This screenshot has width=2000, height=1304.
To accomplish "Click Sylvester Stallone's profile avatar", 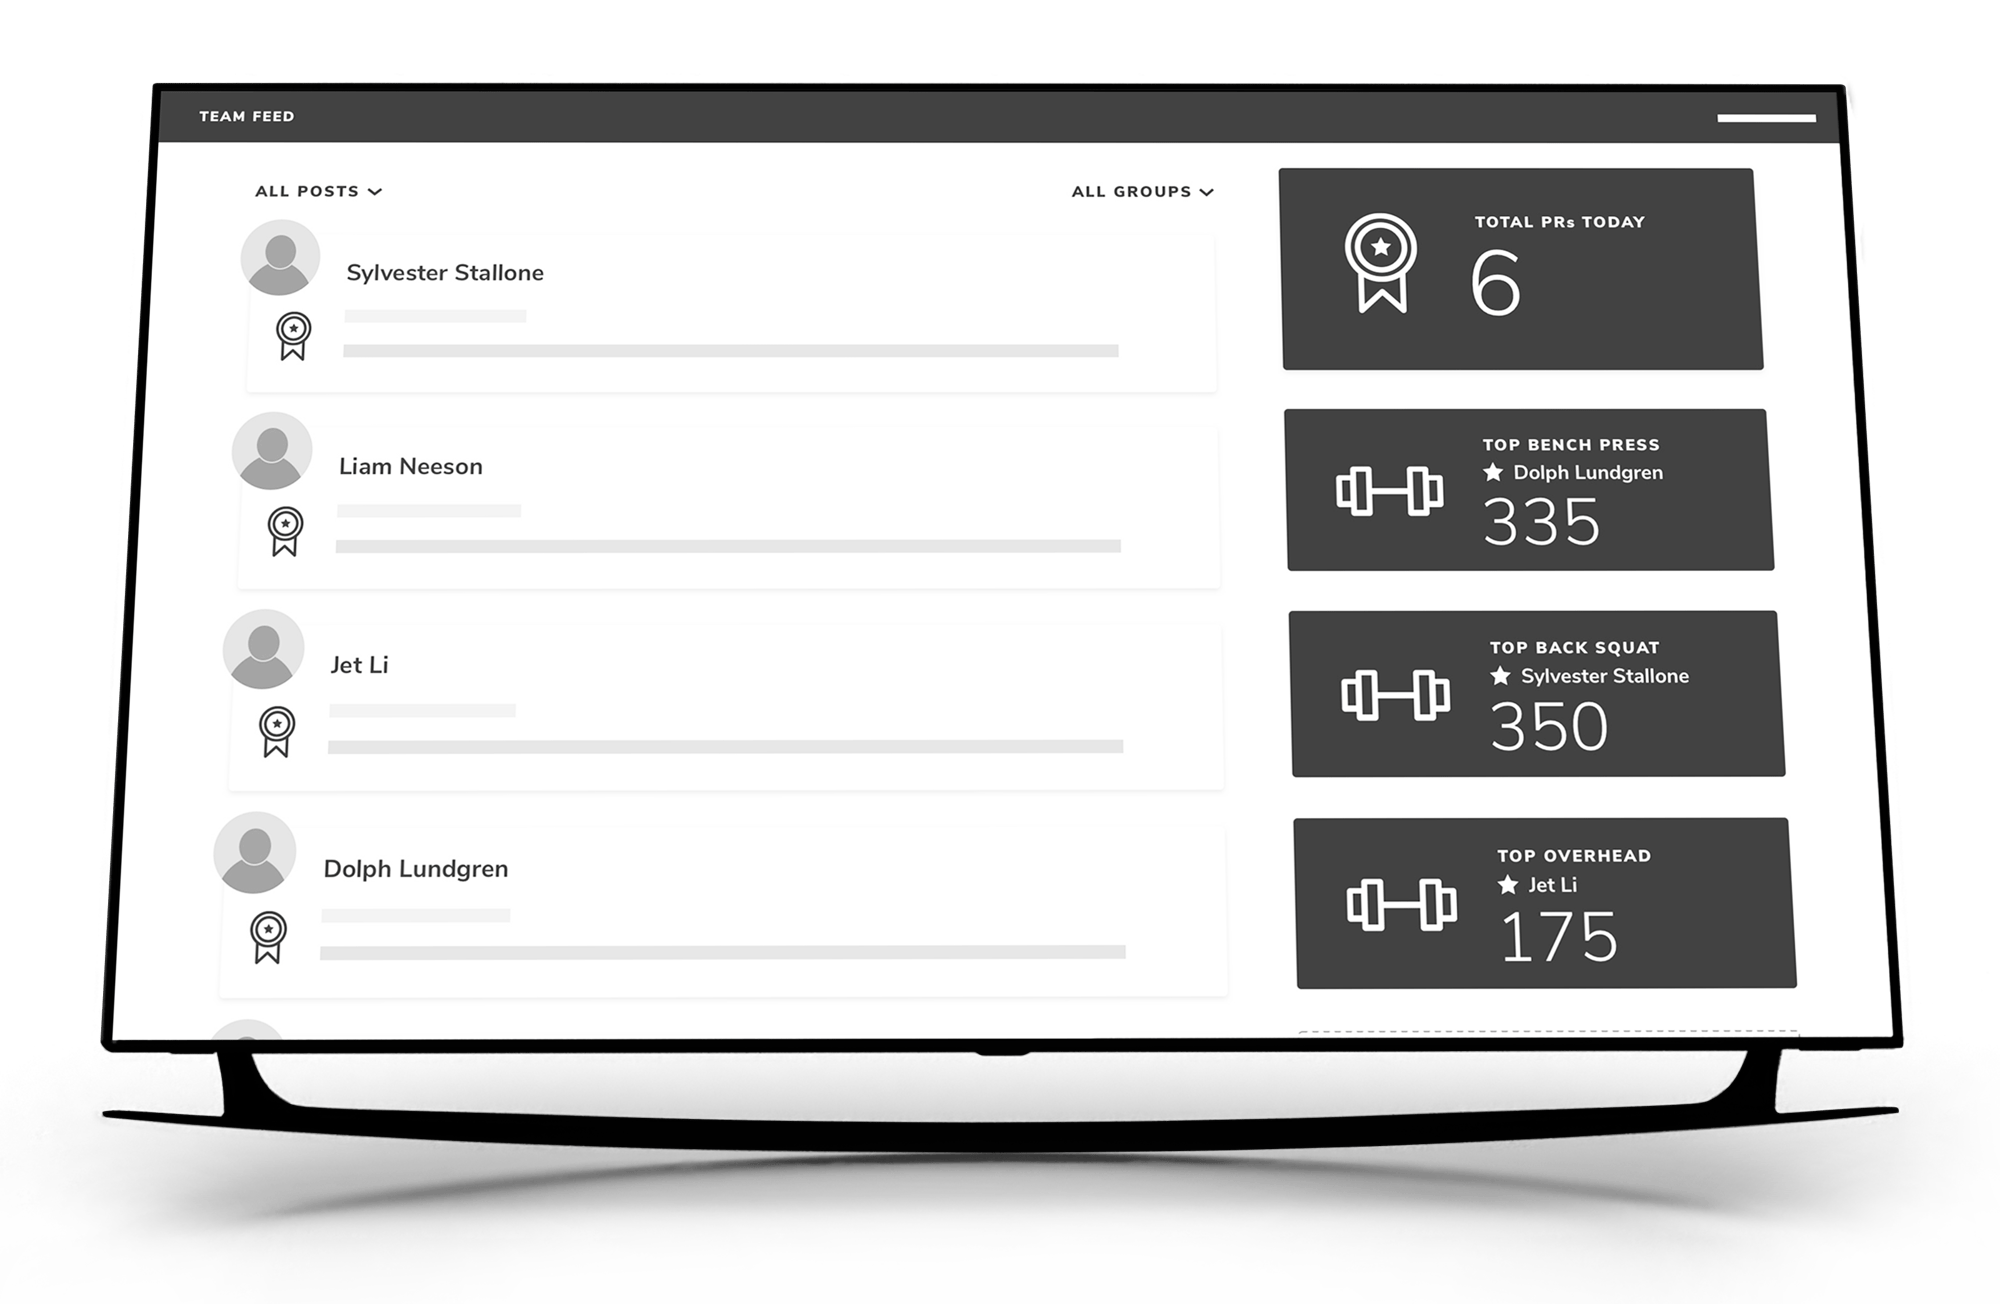I will pyautogui.click(x=280, y=258).
